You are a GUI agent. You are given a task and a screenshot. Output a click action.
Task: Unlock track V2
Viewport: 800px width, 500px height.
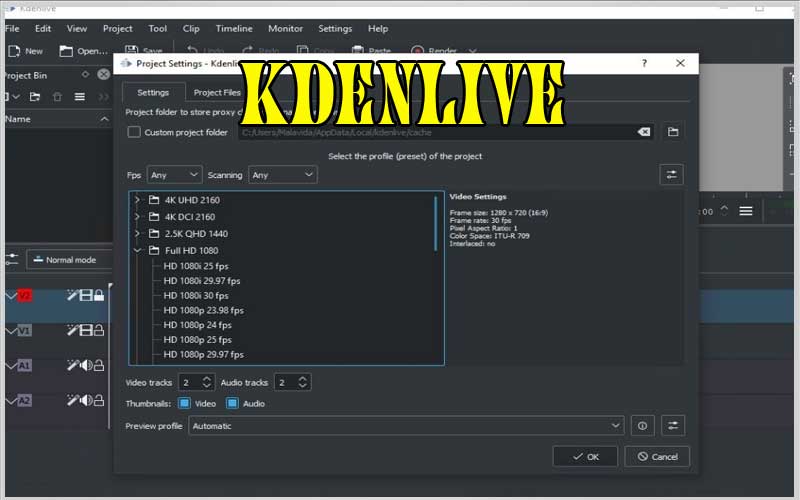[x=99, y=295]
